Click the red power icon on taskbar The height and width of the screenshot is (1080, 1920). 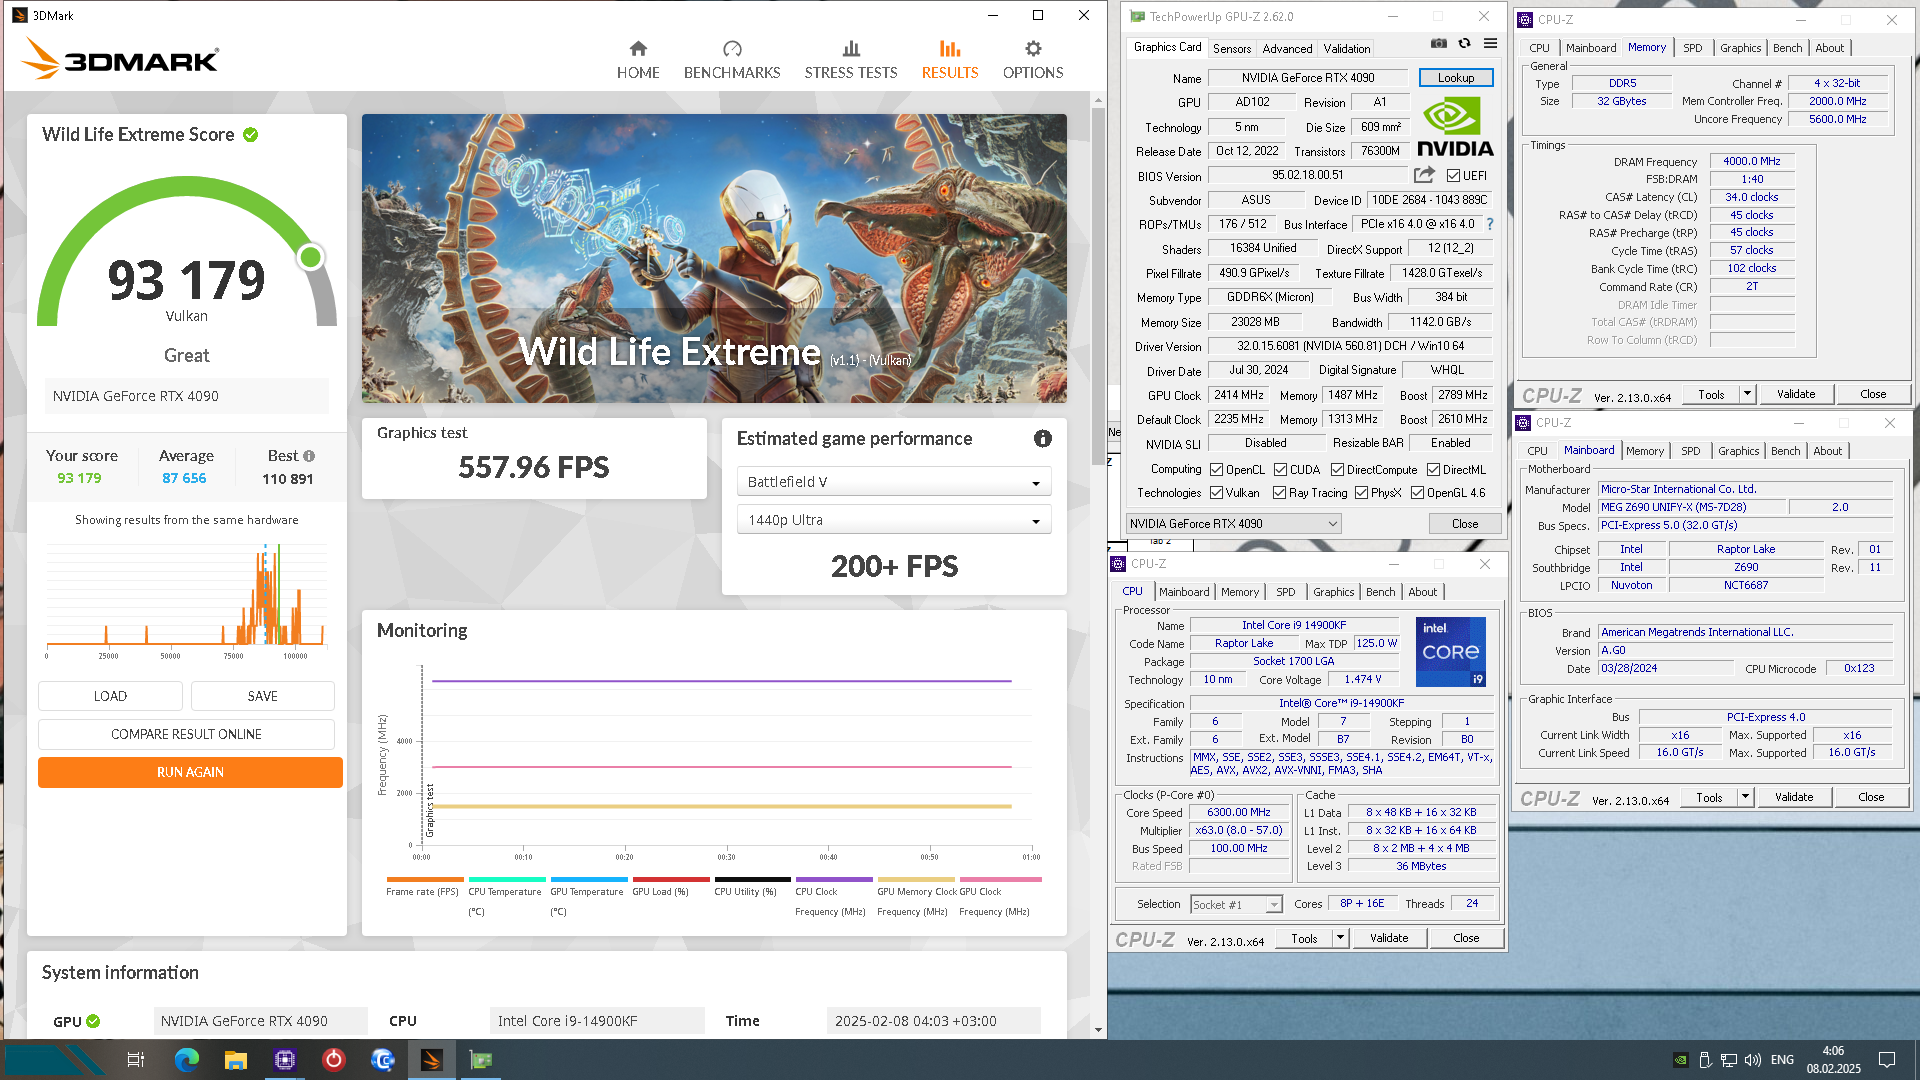(334, 1060)
